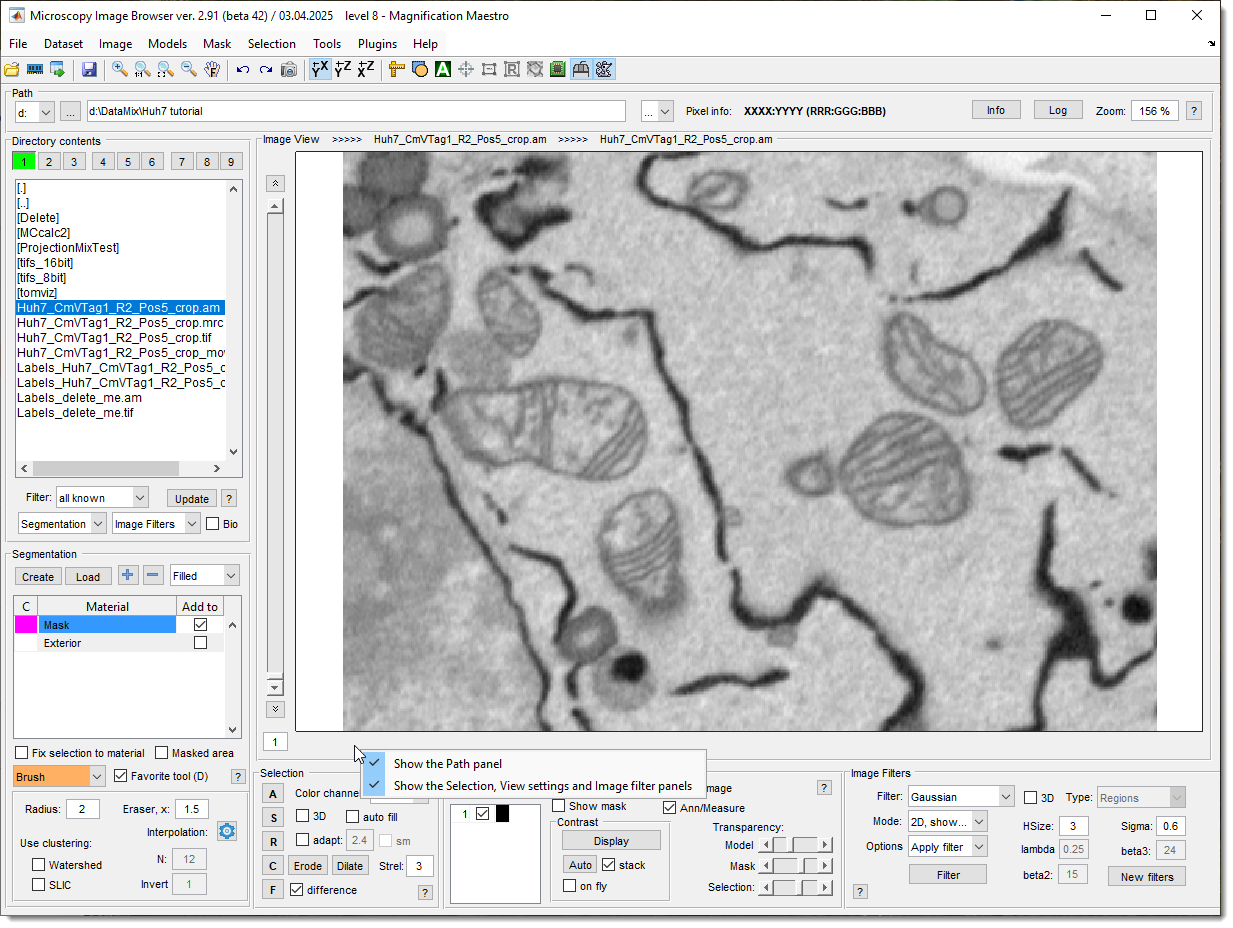
Task: Click the camera snapshot toolbar icon
Action: click(288, 69)
